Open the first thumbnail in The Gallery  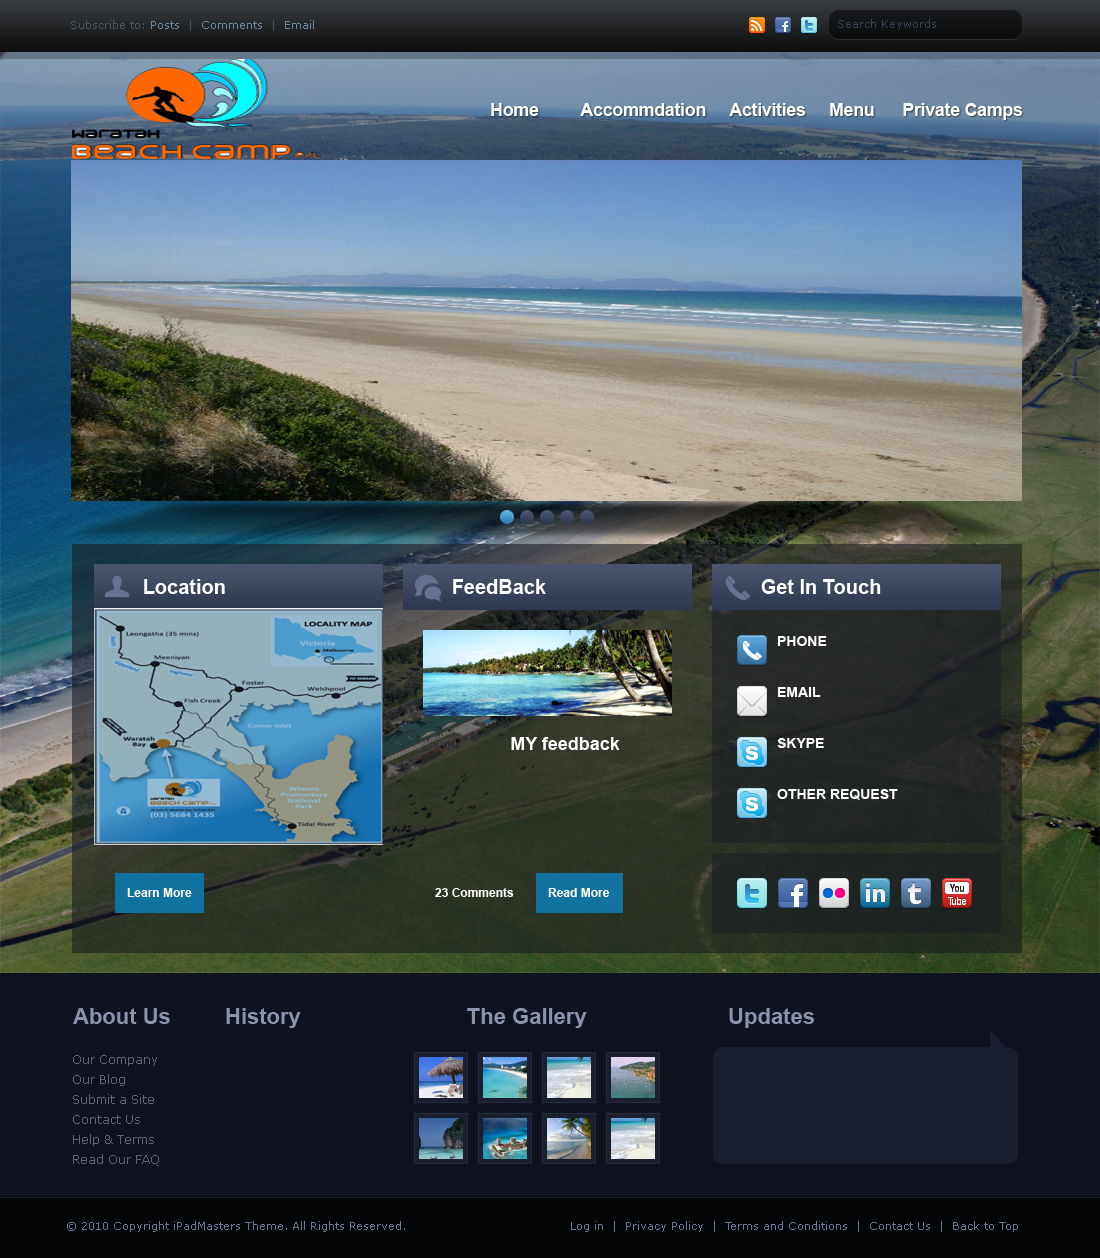pyautogui.click(x=440, y=1077)
